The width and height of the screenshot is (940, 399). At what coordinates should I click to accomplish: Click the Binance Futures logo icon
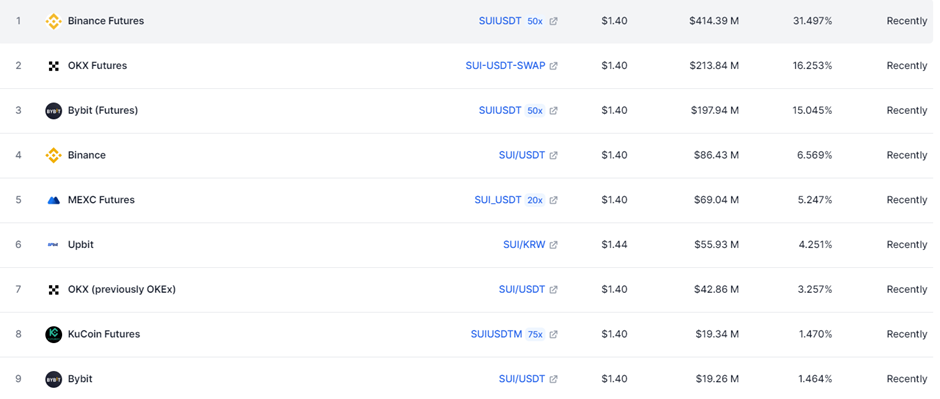click(53, 22)
